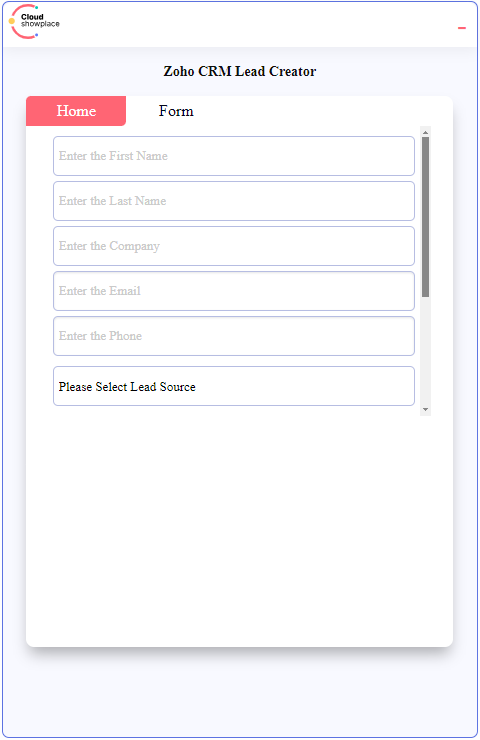Screen dimensions: 480x740
Task: Open the Please Select Lead Source dropdown
Action: pos(234,386)
